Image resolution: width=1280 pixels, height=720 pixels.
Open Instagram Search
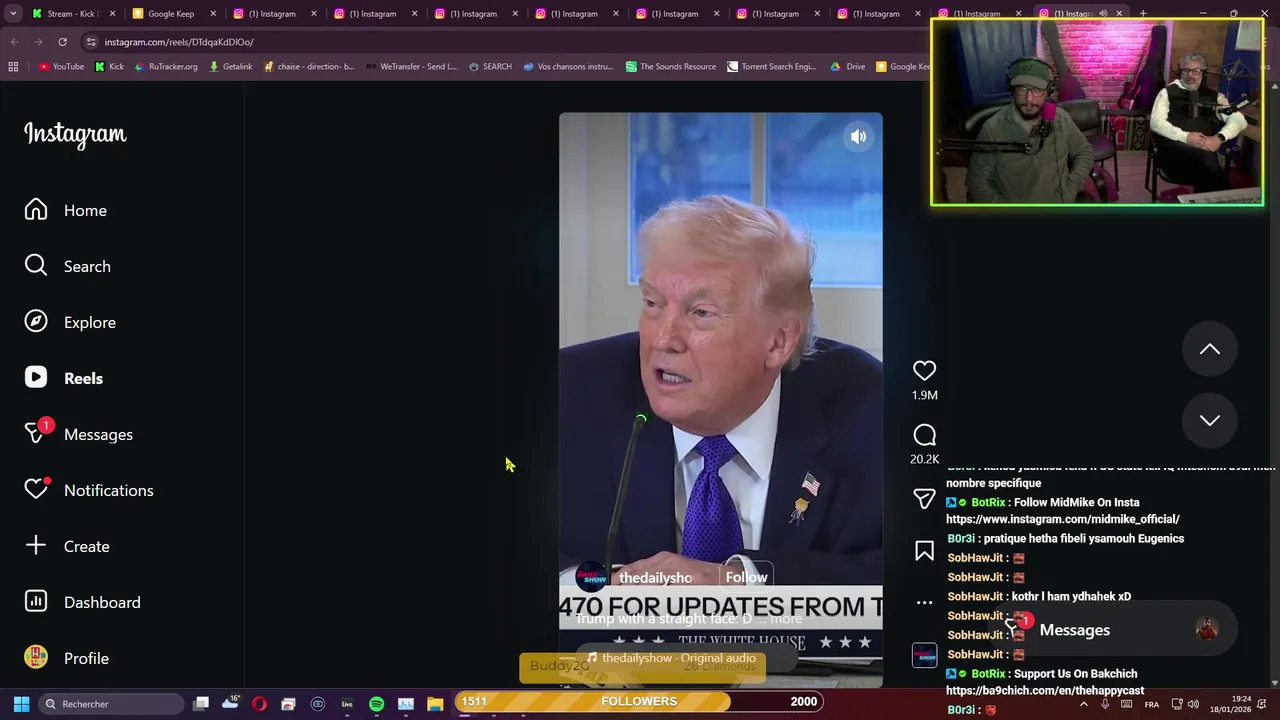pyautogui.click(x=67, y=266)
